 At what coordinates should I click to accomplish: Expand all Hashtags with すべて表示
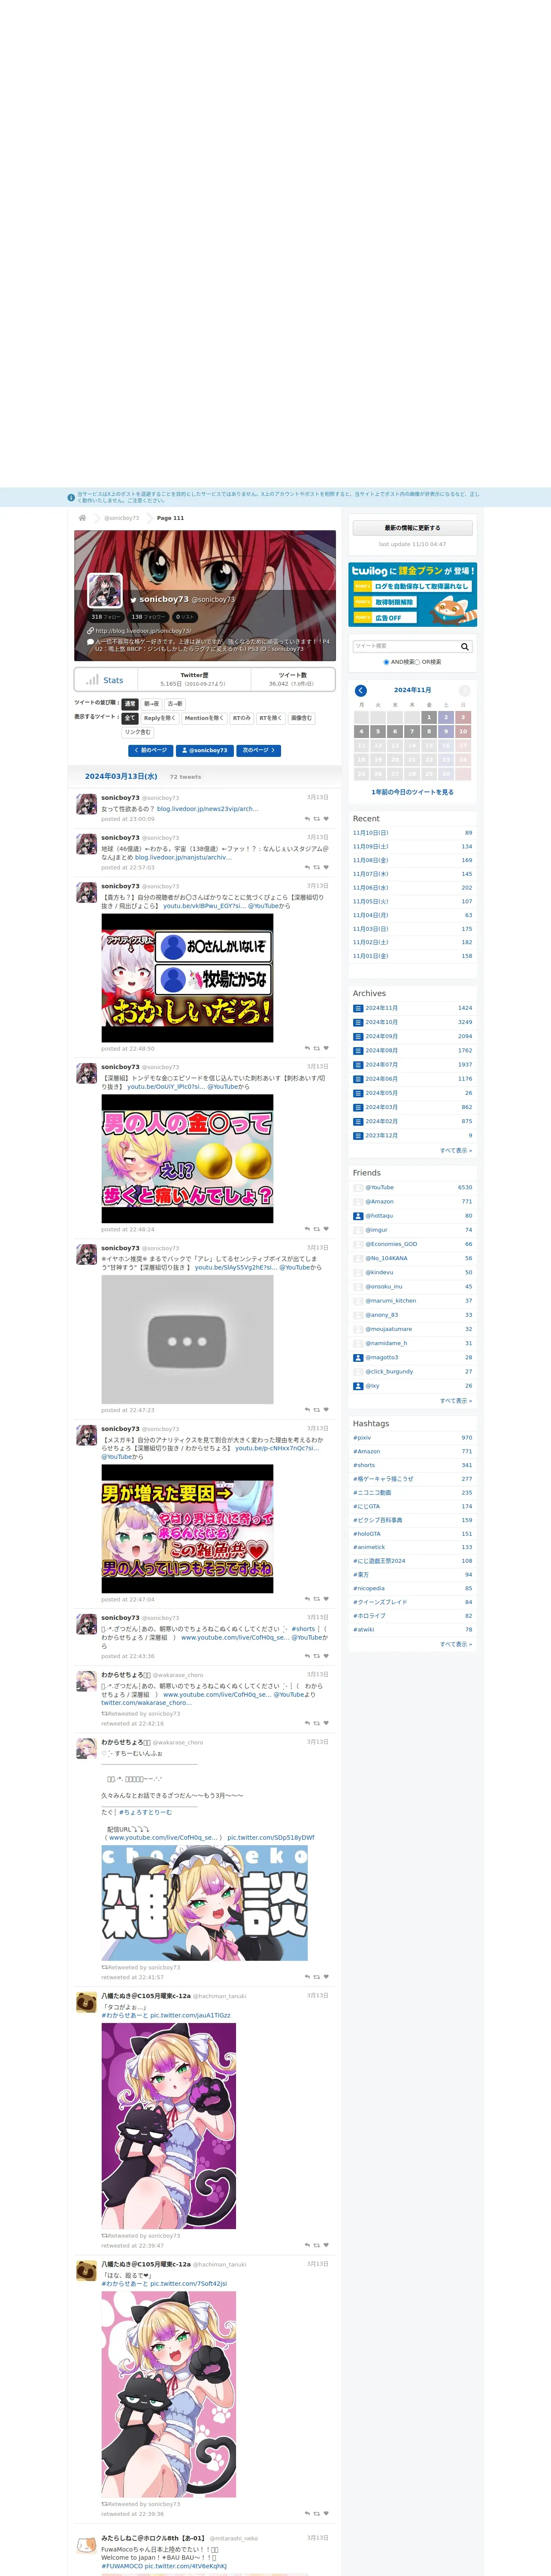[456, 1644]
